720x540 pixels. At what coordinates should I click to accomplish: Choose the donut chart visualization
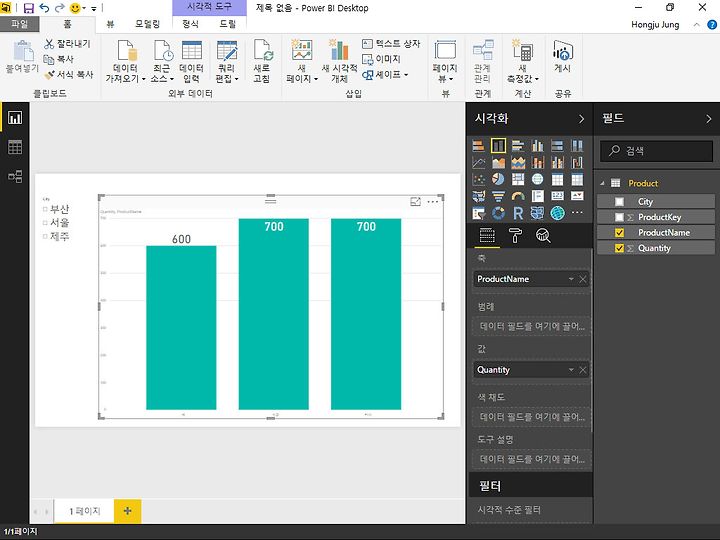[x=498, y=213]
